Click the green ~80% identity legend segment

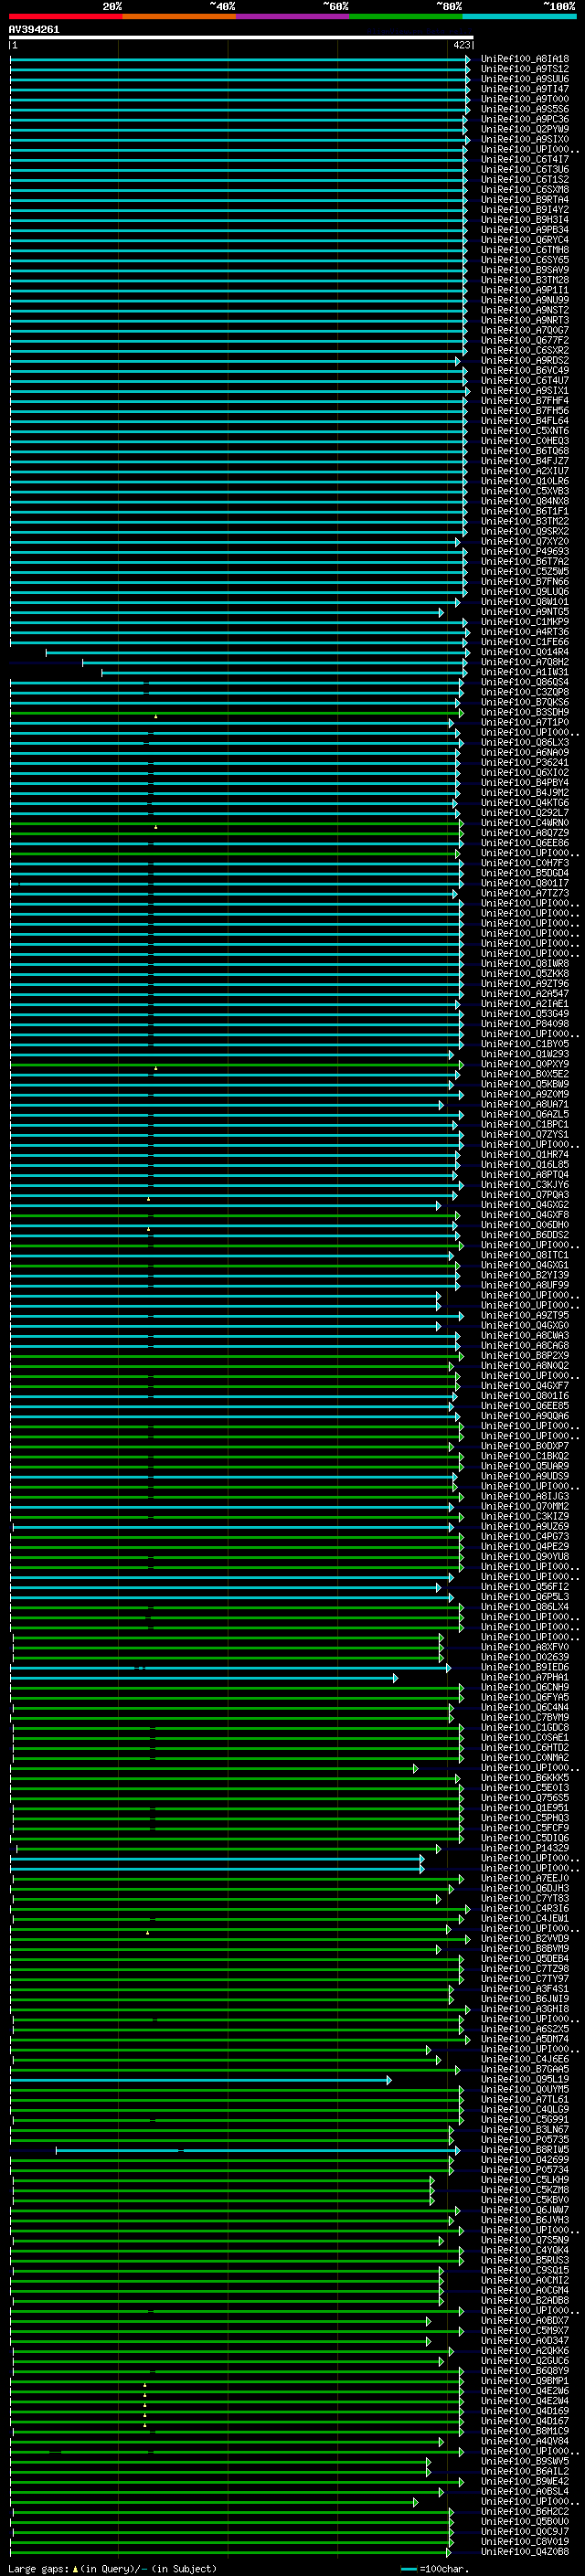(406, 16)
